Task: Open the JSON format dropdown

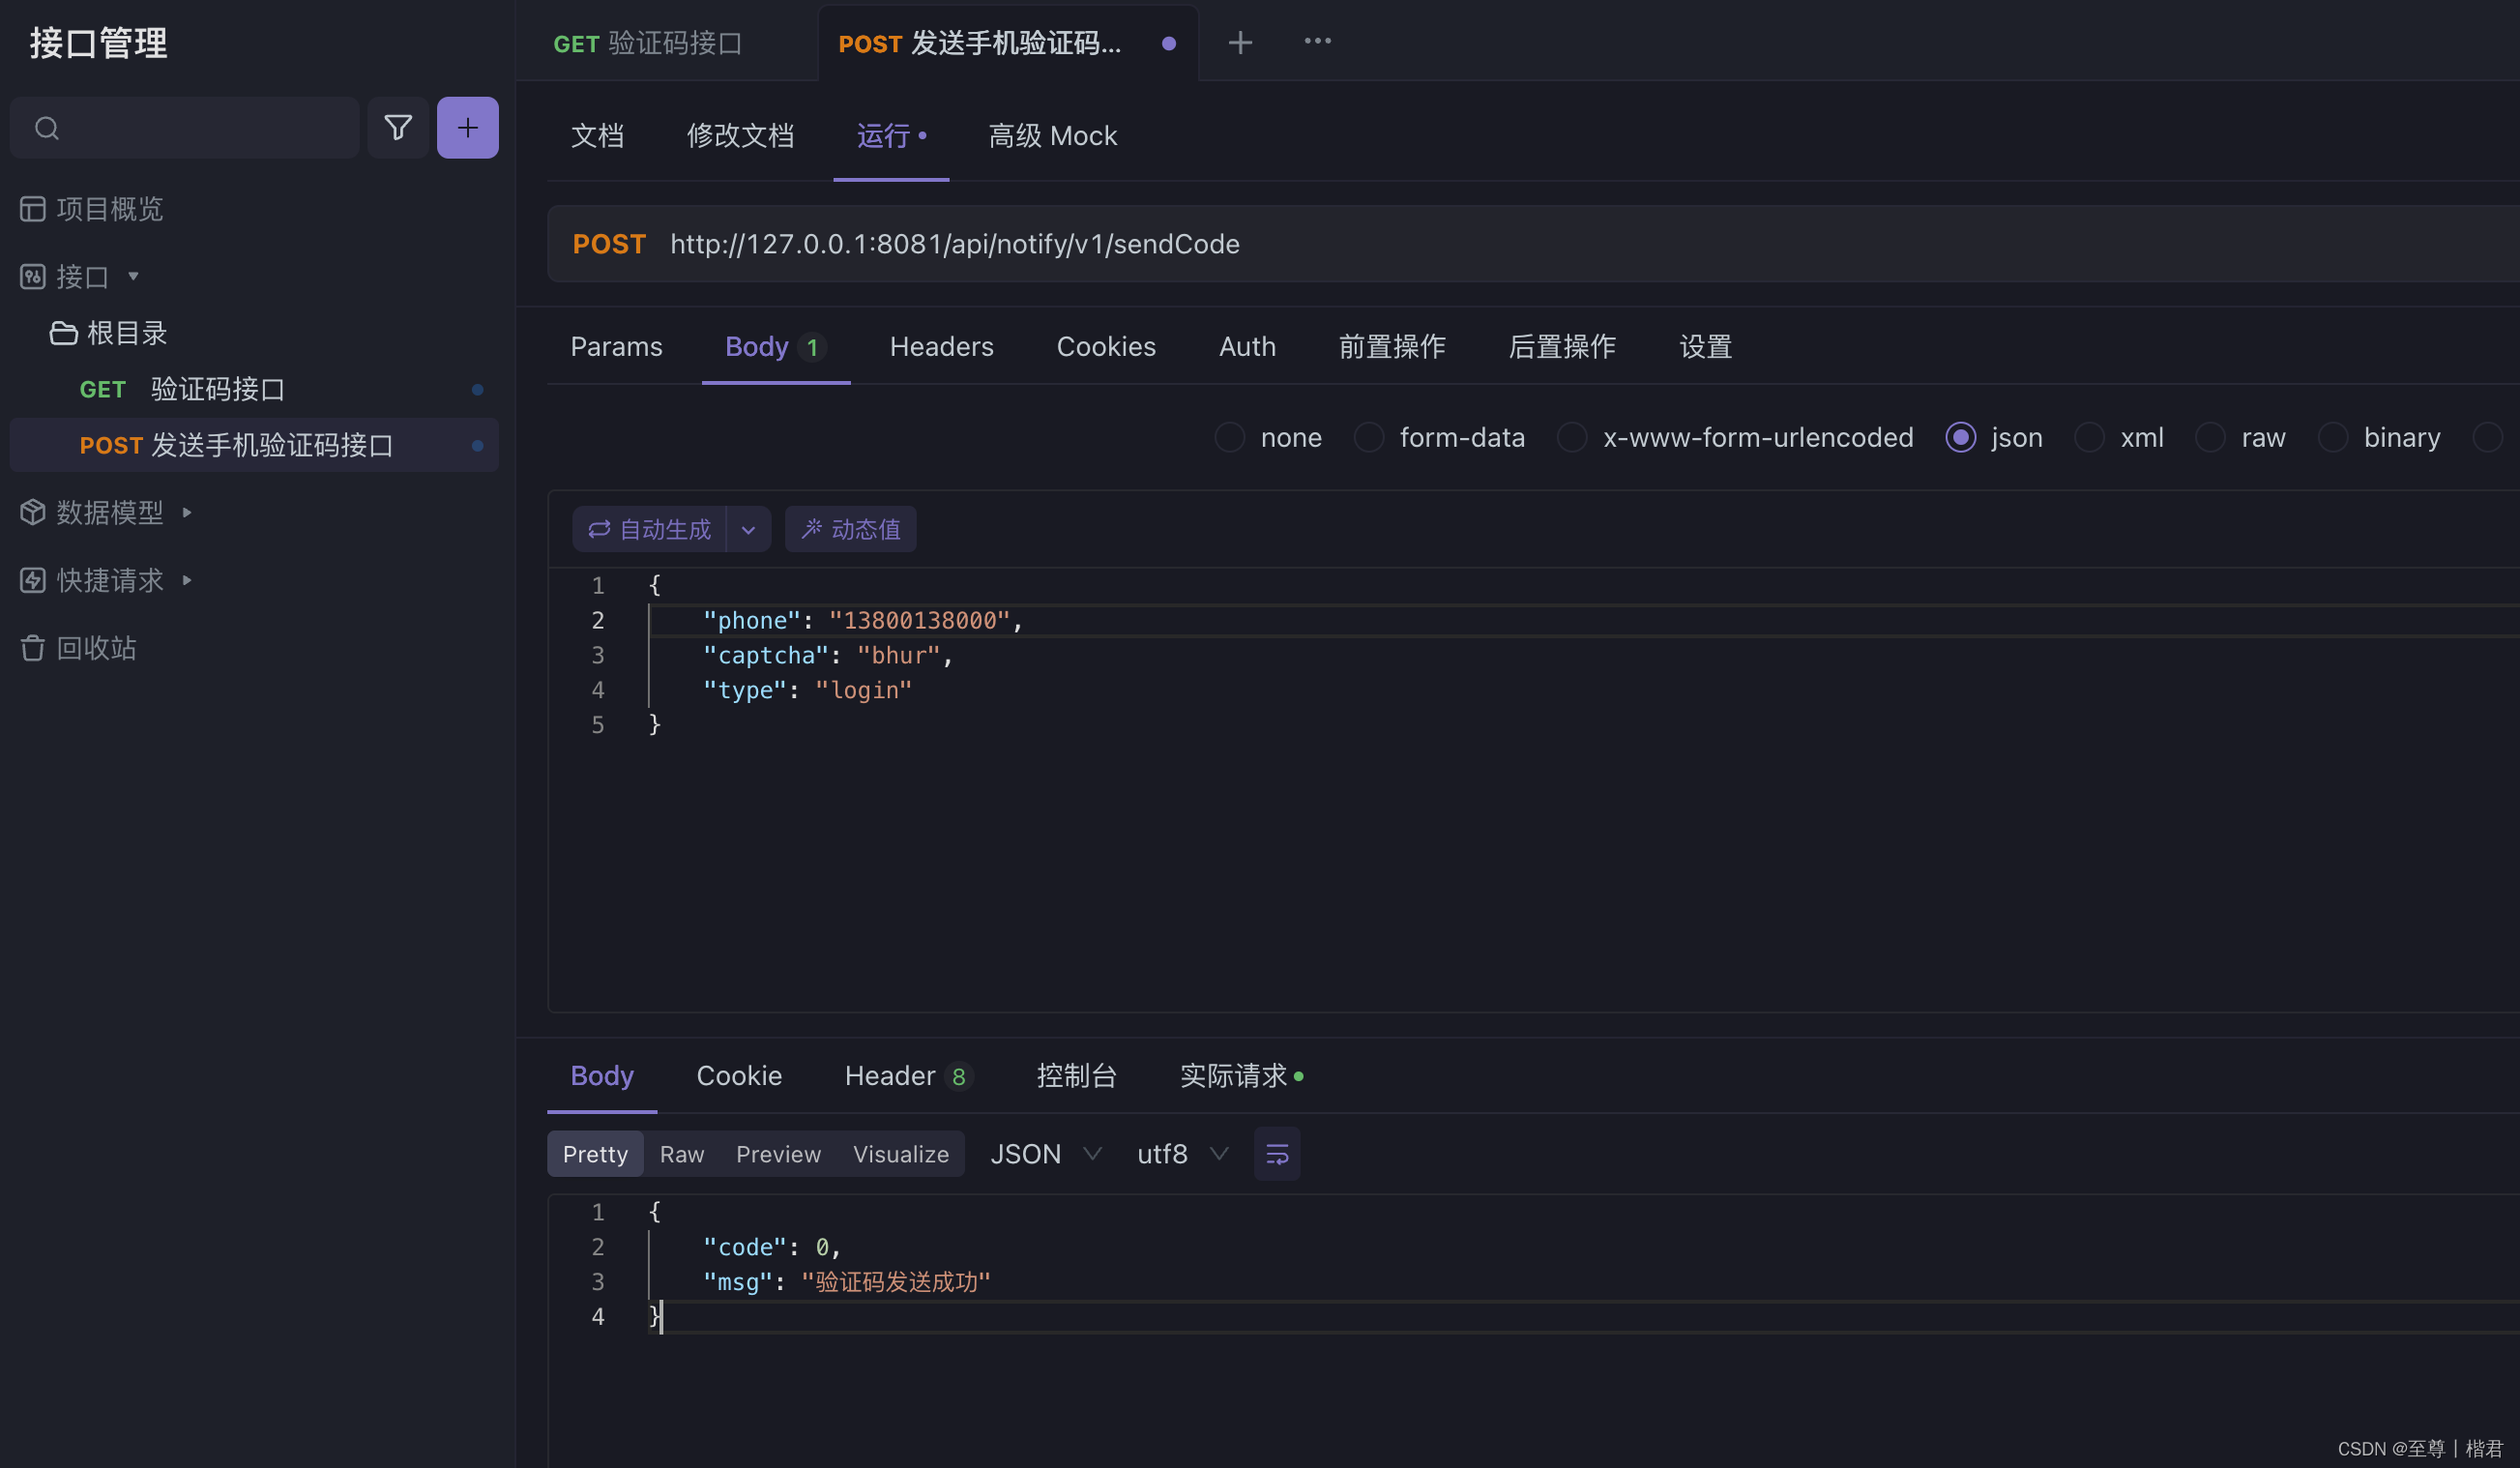Action: pyautogui.click(x=1046, y=1154)
